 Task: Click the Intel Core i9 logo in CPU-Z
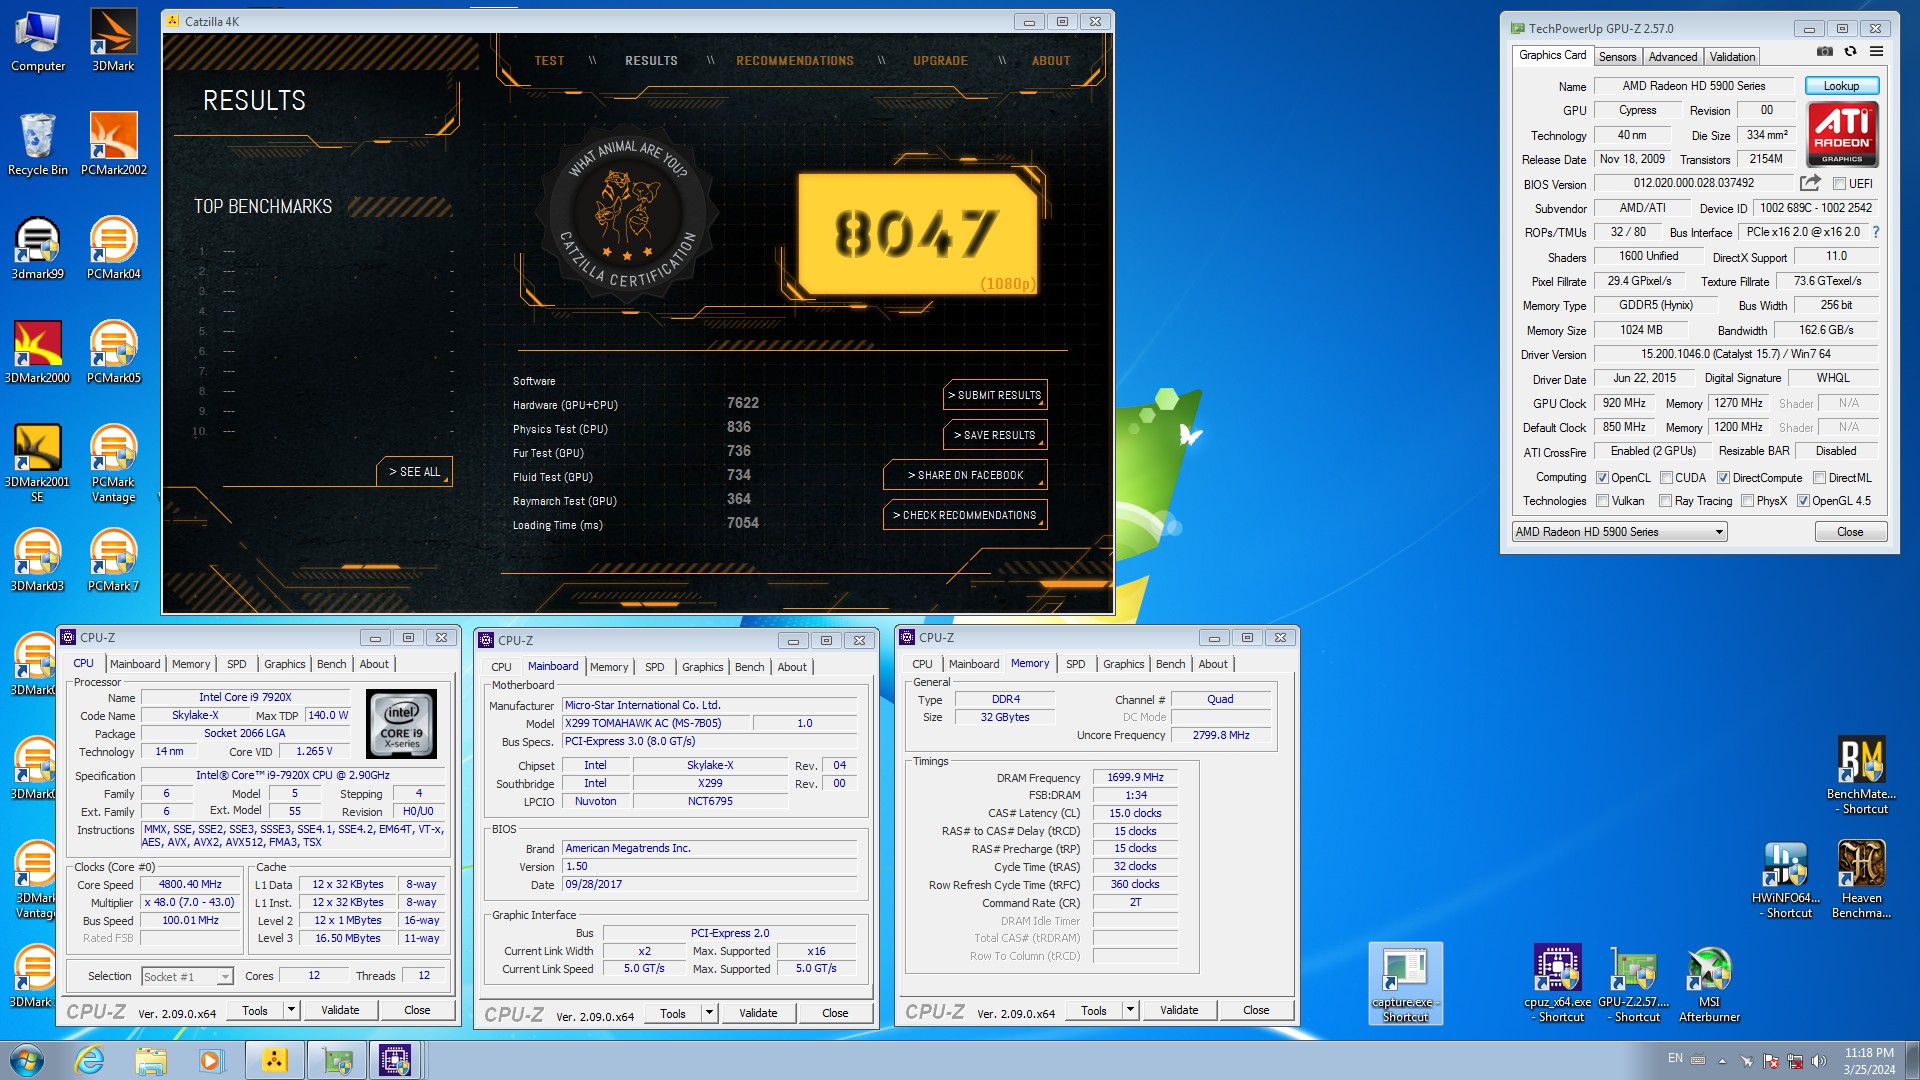click(402, 724)
